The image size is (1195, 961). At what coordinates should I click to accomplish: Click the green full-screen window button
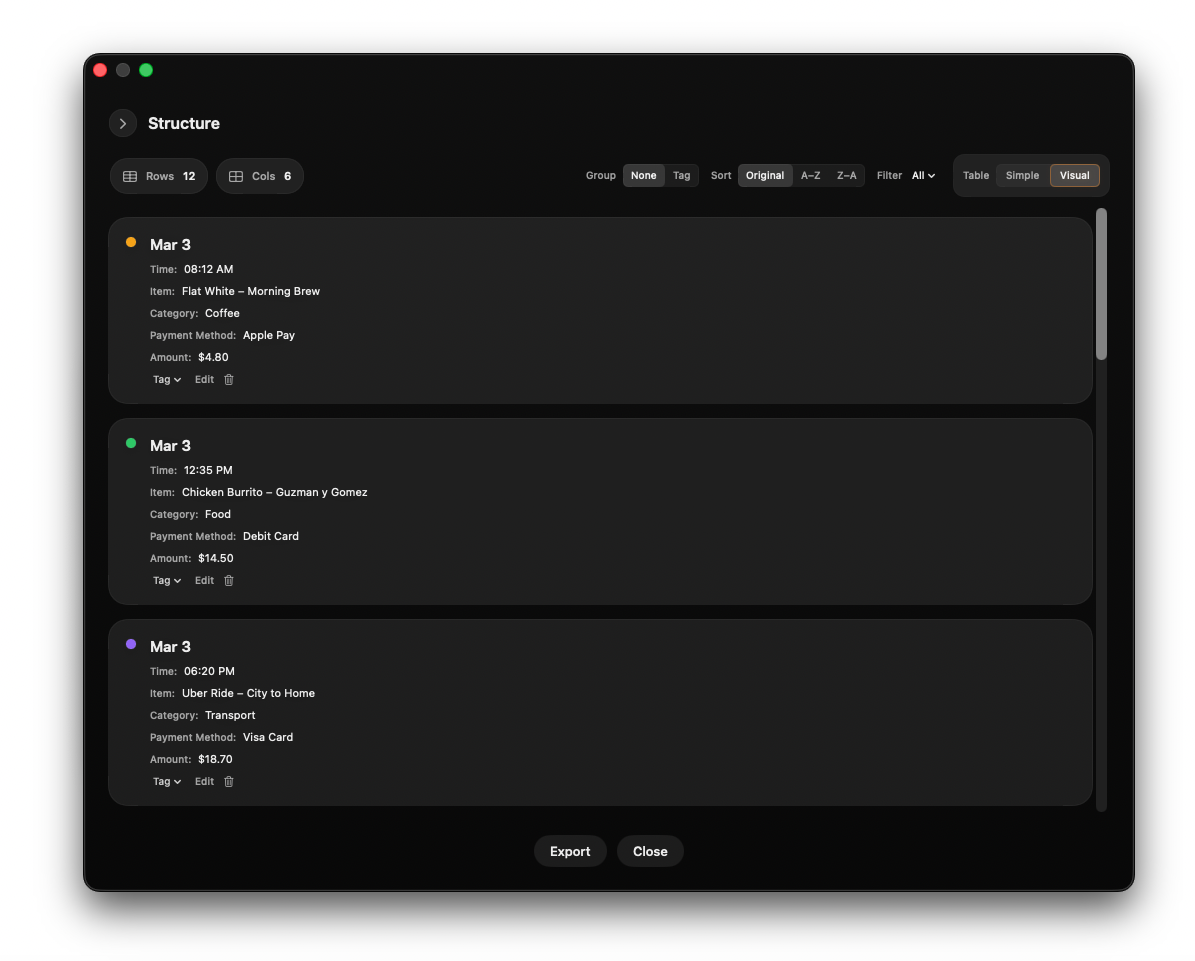point(146,70)
